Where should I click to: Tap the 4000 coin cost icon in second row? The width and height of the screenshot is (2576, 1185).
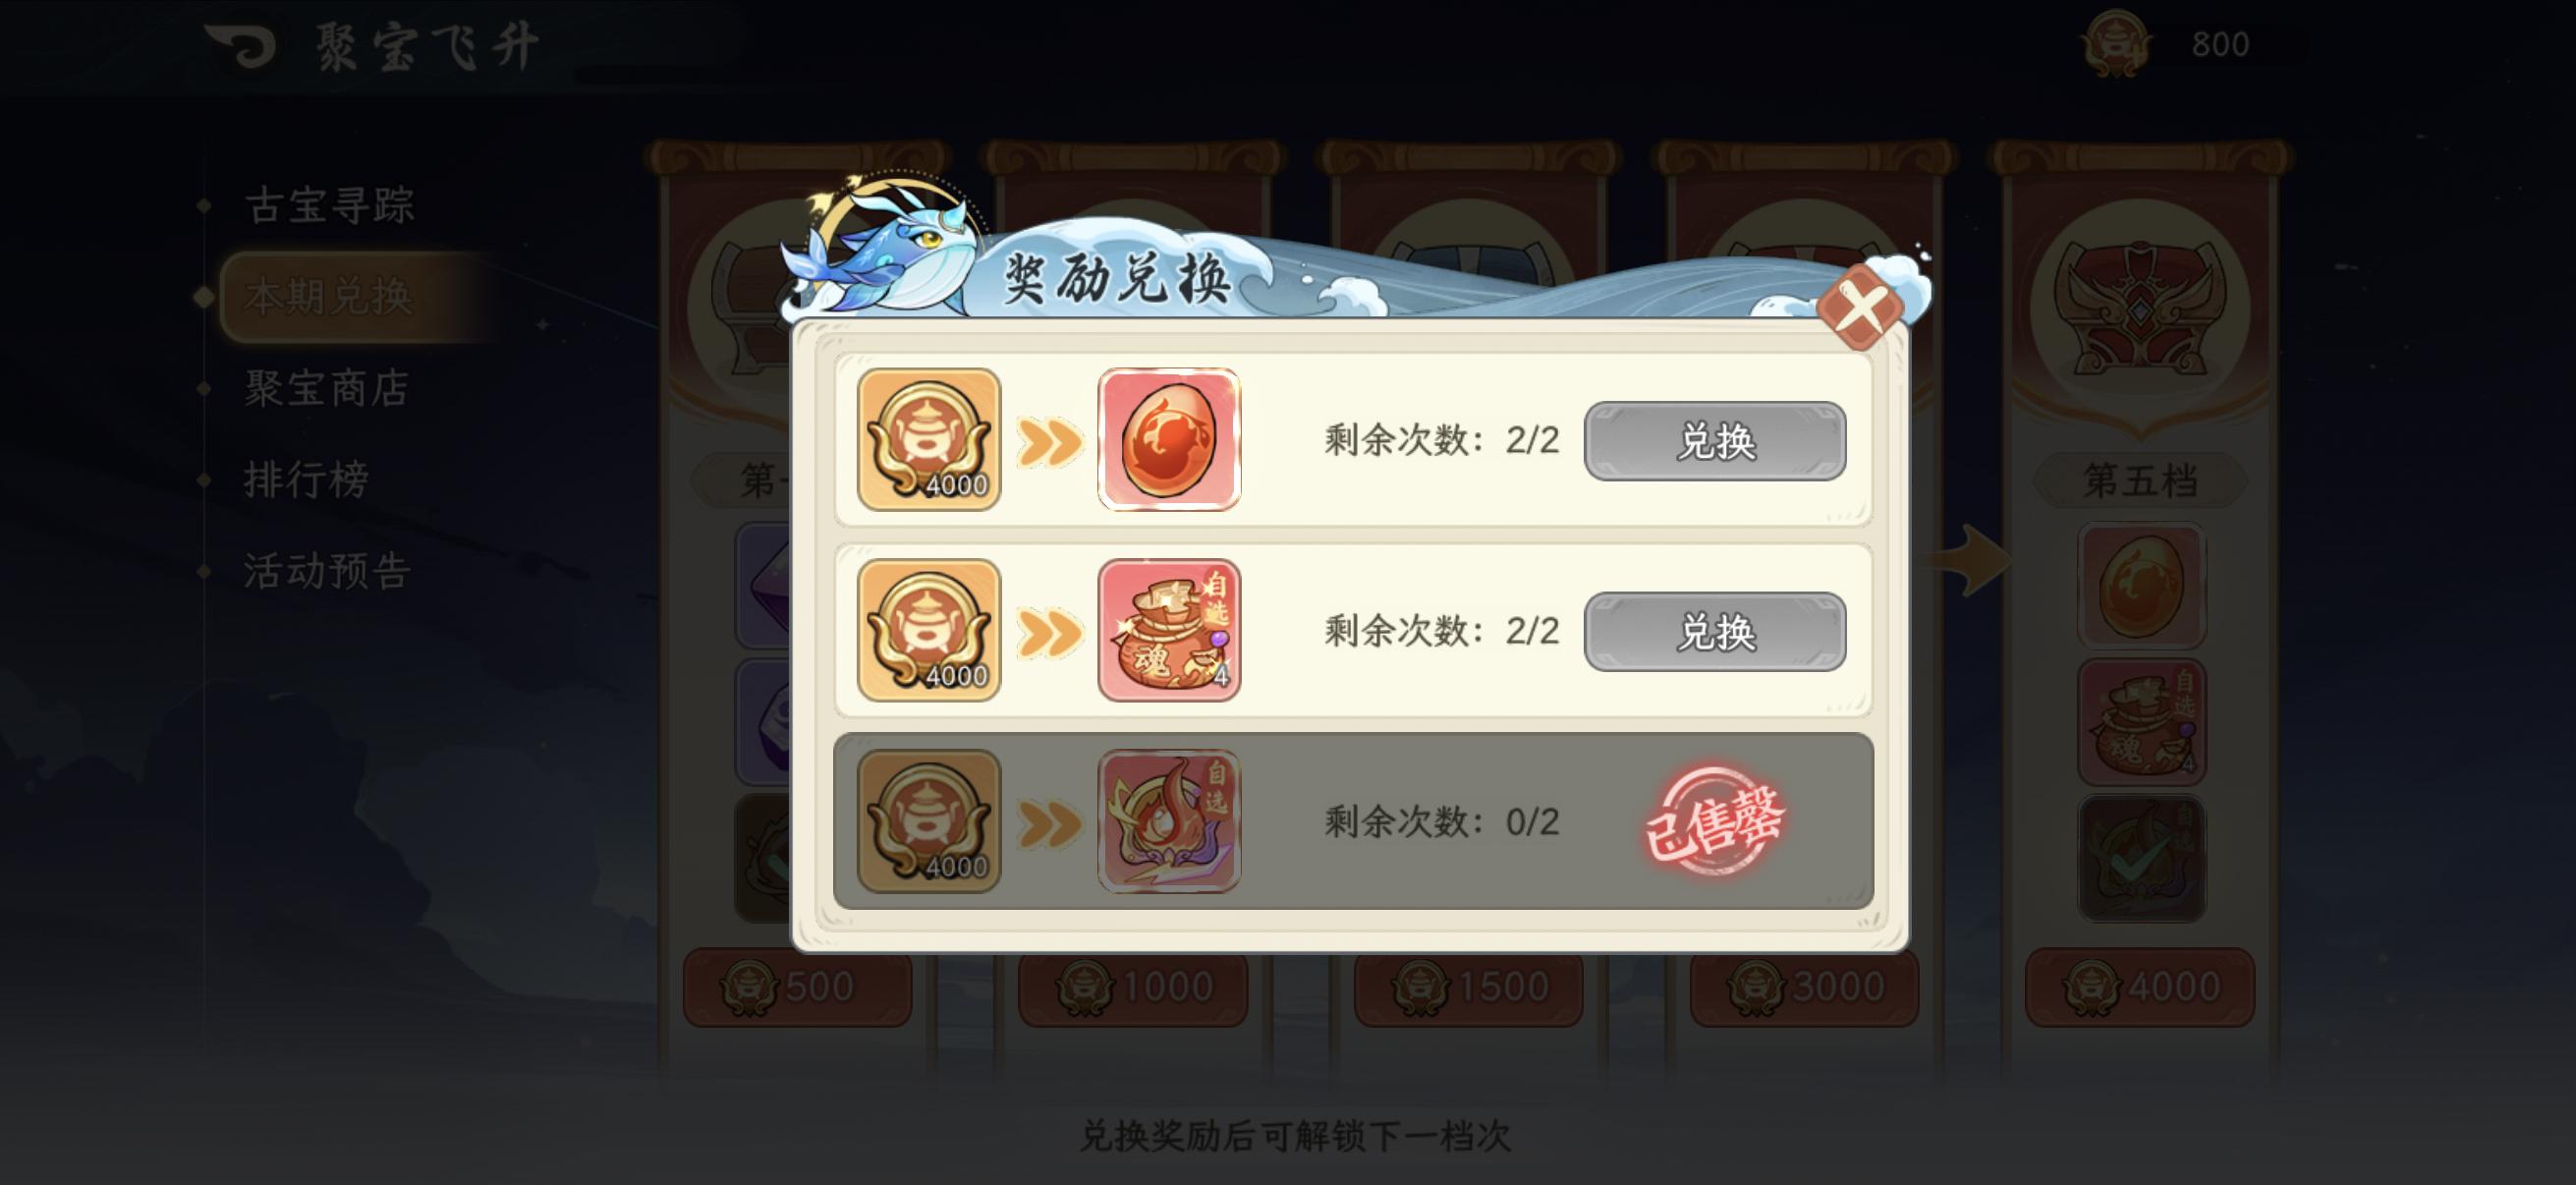pos(929,630)
